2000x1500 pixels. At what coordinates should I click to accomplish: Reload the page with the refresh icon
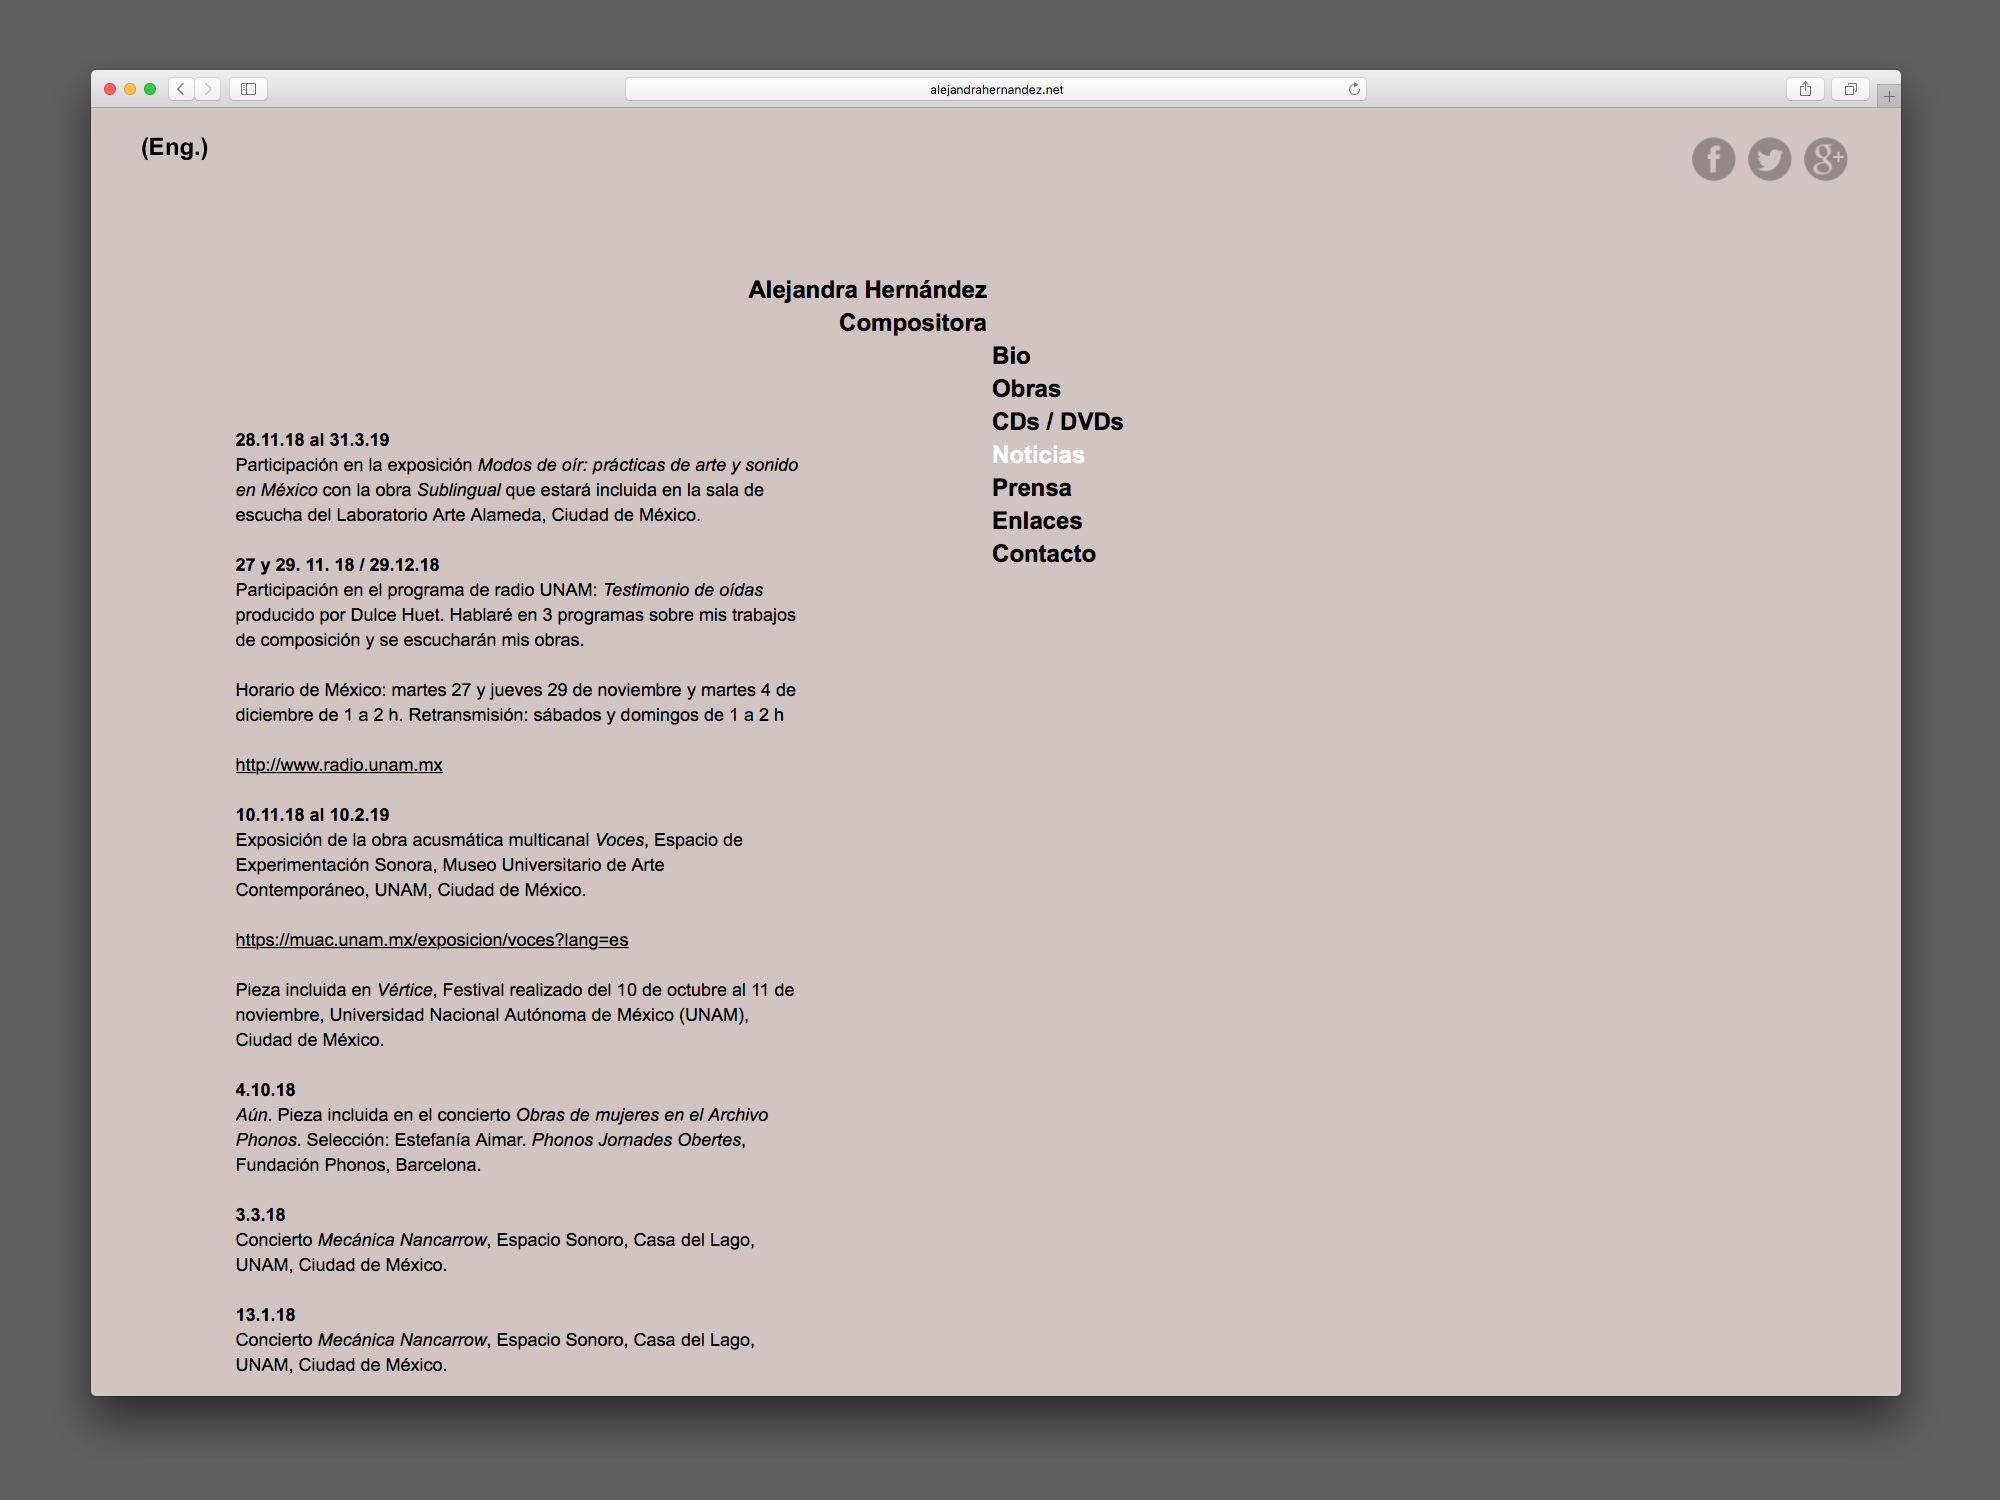(1354, 89)
